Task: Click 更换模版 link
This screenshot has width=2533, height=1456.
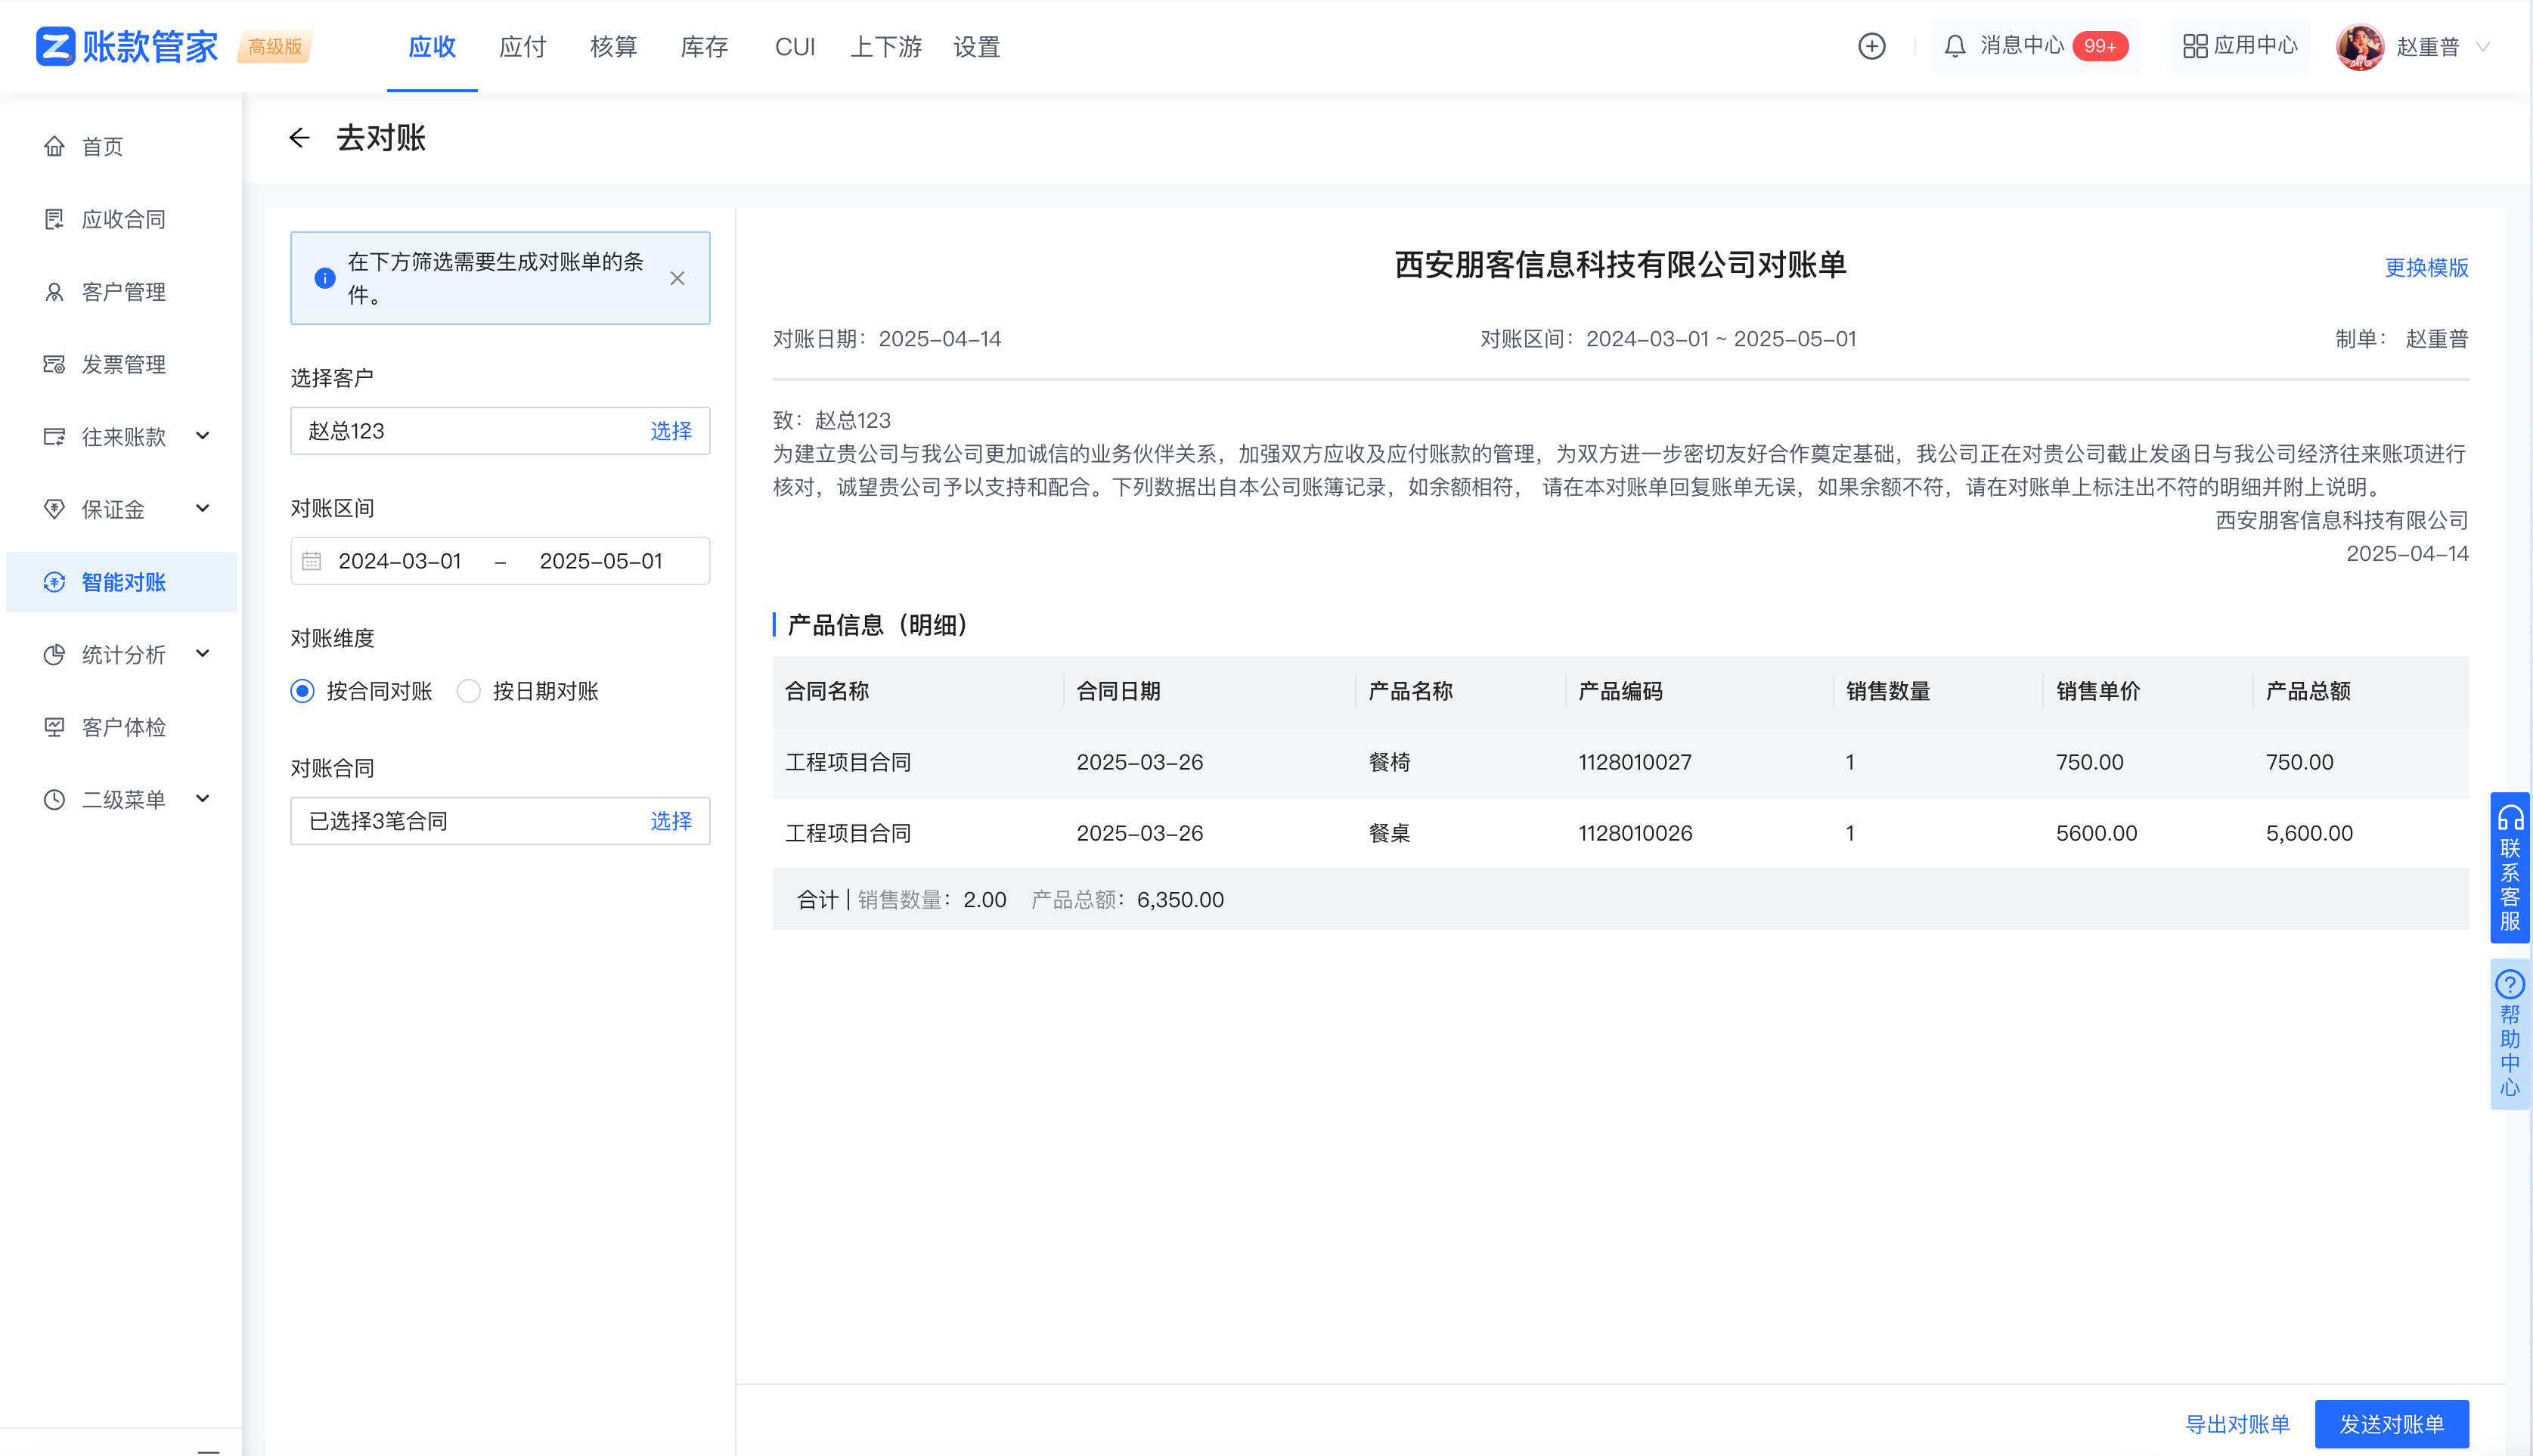Action: tap(2426, 267)
